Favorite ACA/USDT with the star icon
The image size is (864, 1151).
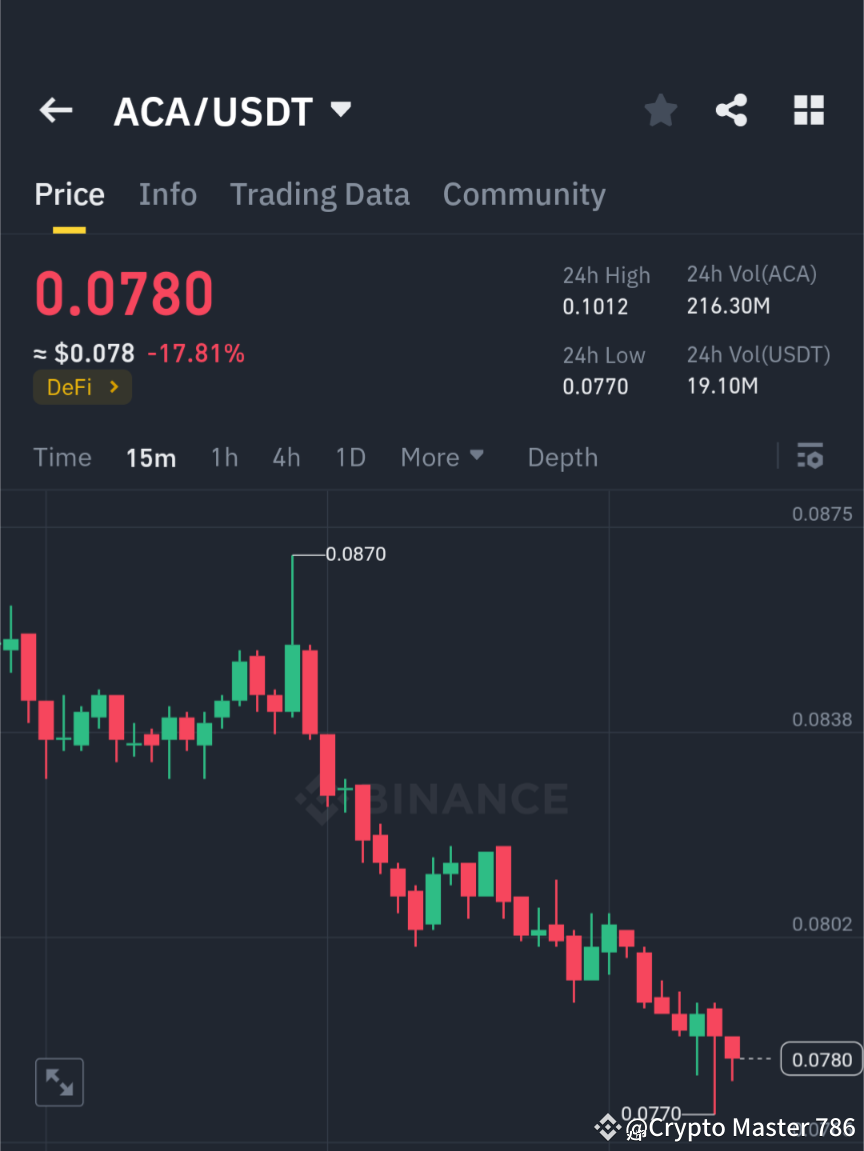click(x=660, y=110)
